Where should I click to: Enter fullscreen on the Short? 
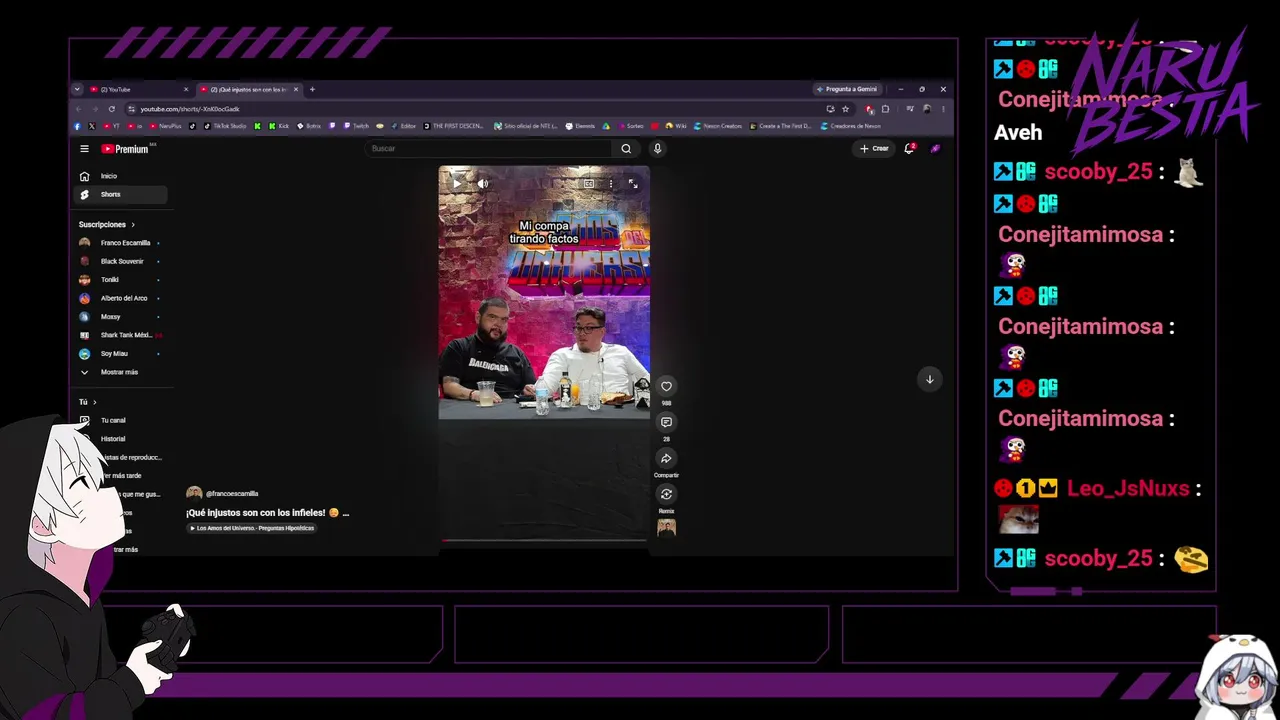[633, 183]
